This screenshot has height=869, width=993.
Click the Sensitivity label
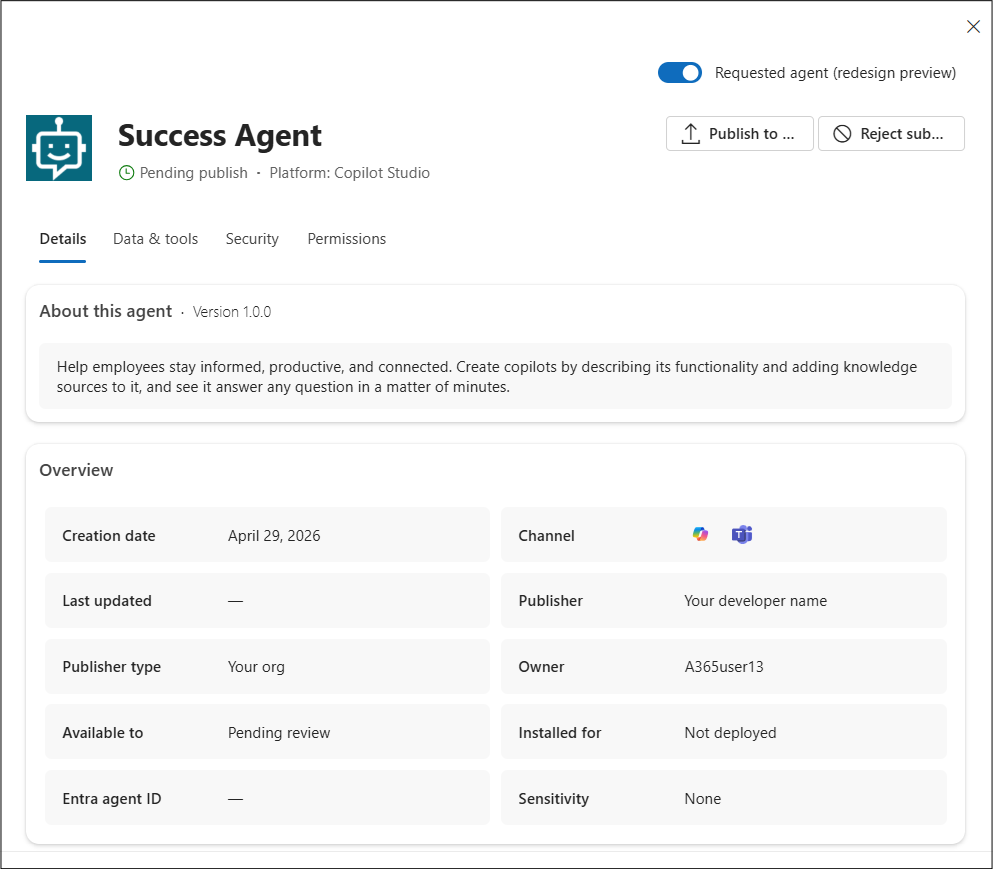tap(553, 799)
